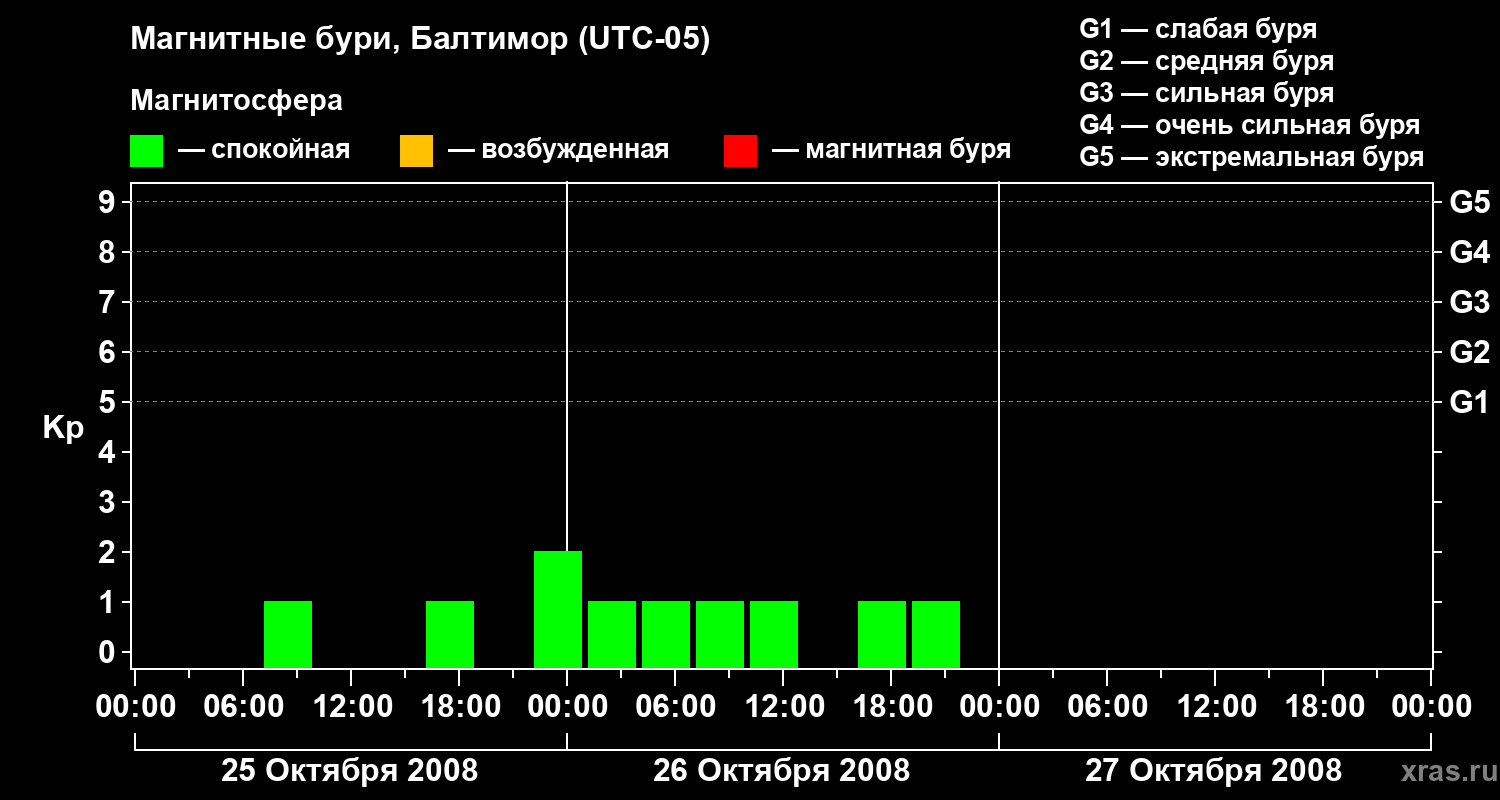Click the 'G4 — очень сильная буря' legend line
The image size is (1500, 800).
[x=1250, y=125]
